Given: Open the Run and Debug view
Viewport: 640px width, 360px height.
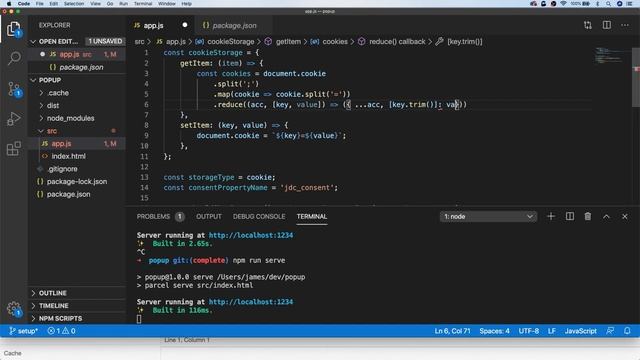Looking at the screenshot, I should pos(14,119).
